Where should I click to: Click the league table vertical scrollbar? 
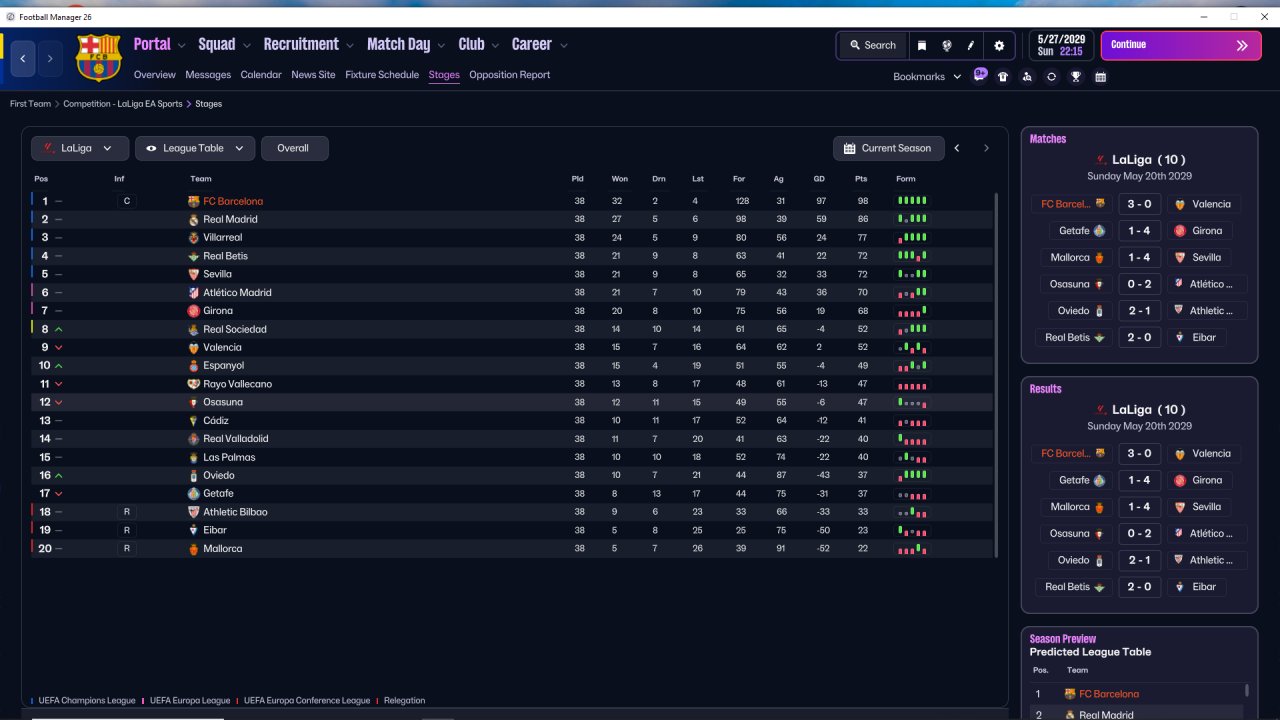[997, 375]
